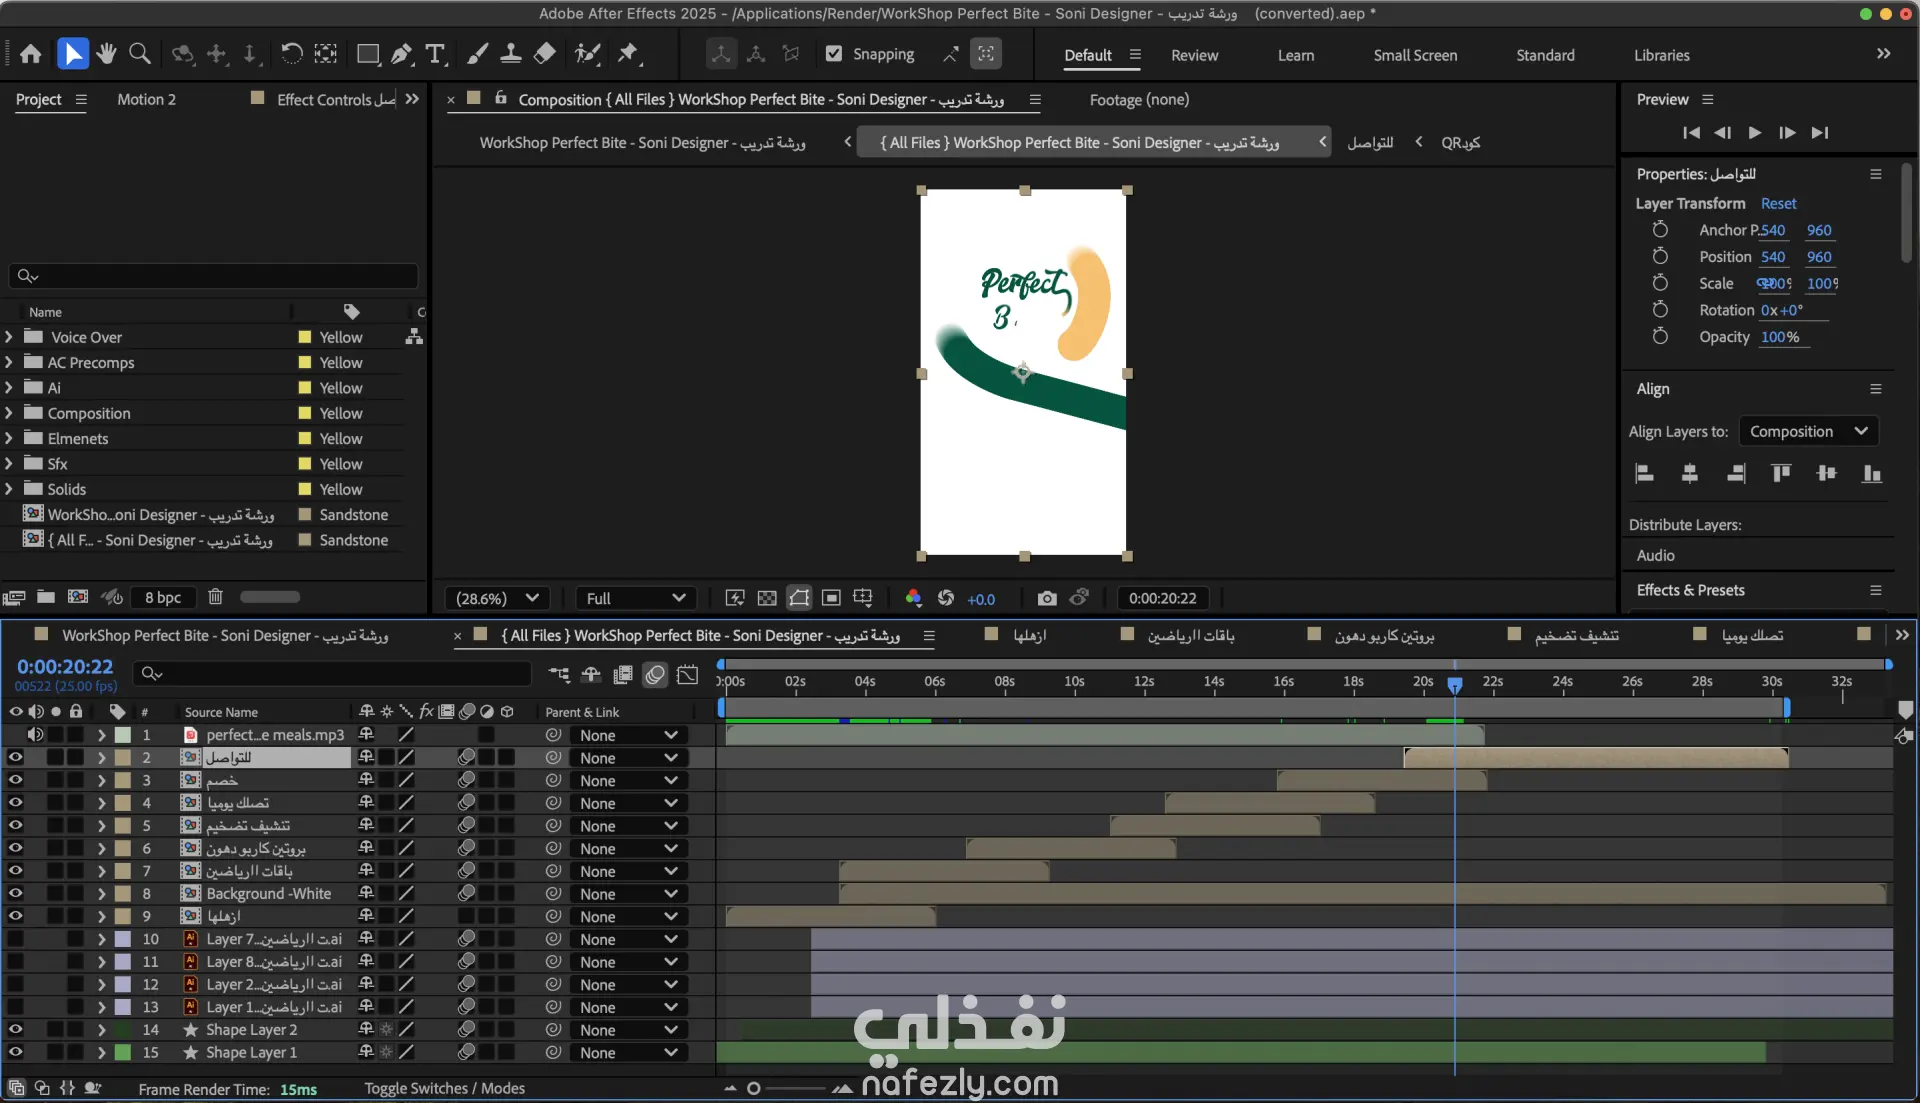Select the Pen tool

(401, 54)
